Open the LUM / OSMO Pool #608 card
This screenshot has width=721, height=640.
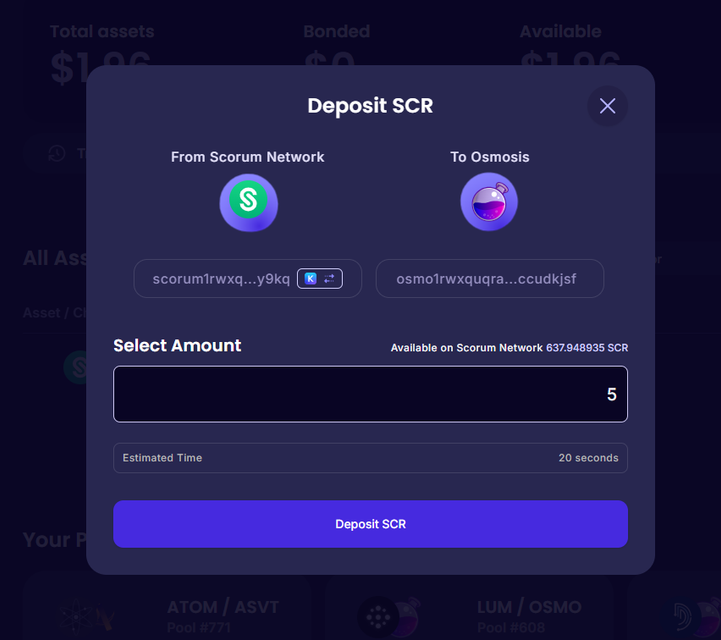[469, 607]
